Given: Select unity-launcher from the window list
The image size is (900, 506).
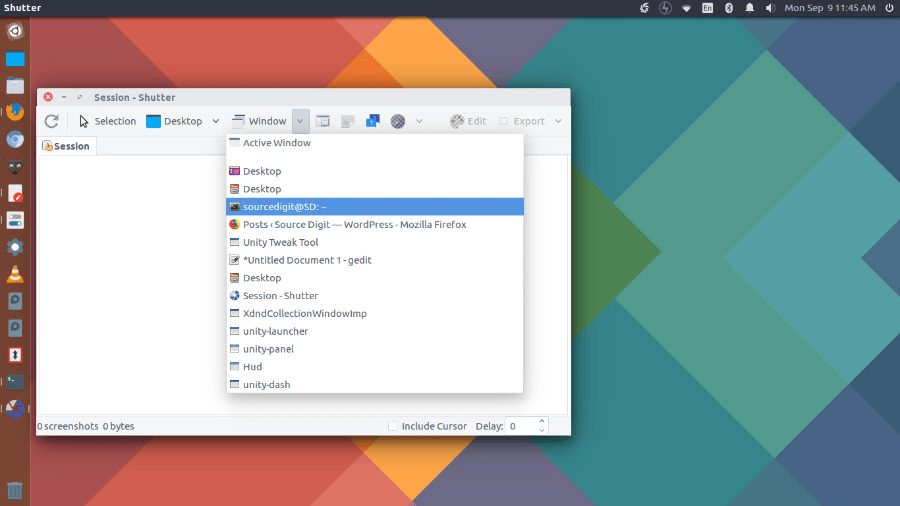Looking at the screenshot, I should tap(375, 331).
